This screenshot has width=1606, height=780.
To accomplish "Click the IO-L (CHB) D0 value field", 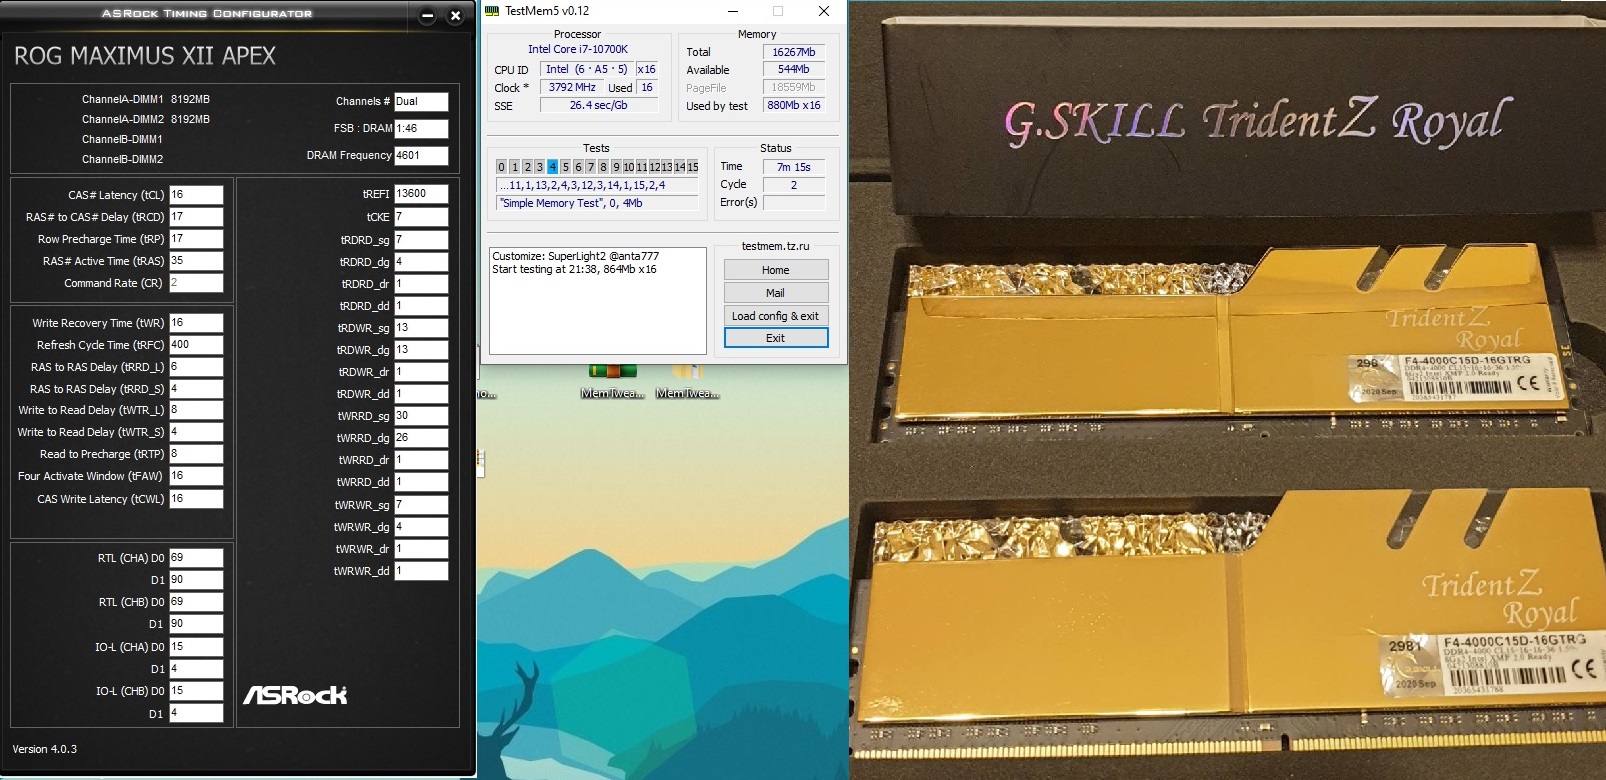I will point(196,691).
